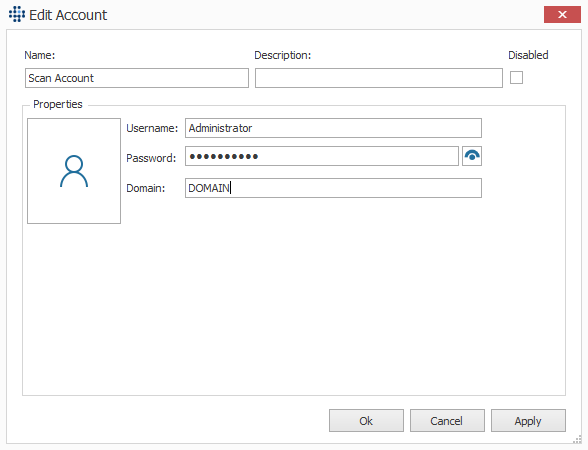This screenshot has height=450, width=588.
Task: Save settings with the Apply button
Action: click(528, 421)
